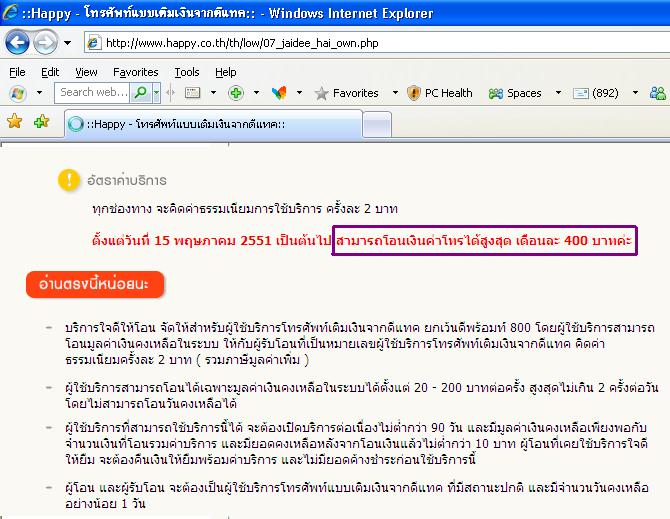This screenshot has height=519, width=670.
Task: Click the MSN butterfly icon
Action: point(279,93)
